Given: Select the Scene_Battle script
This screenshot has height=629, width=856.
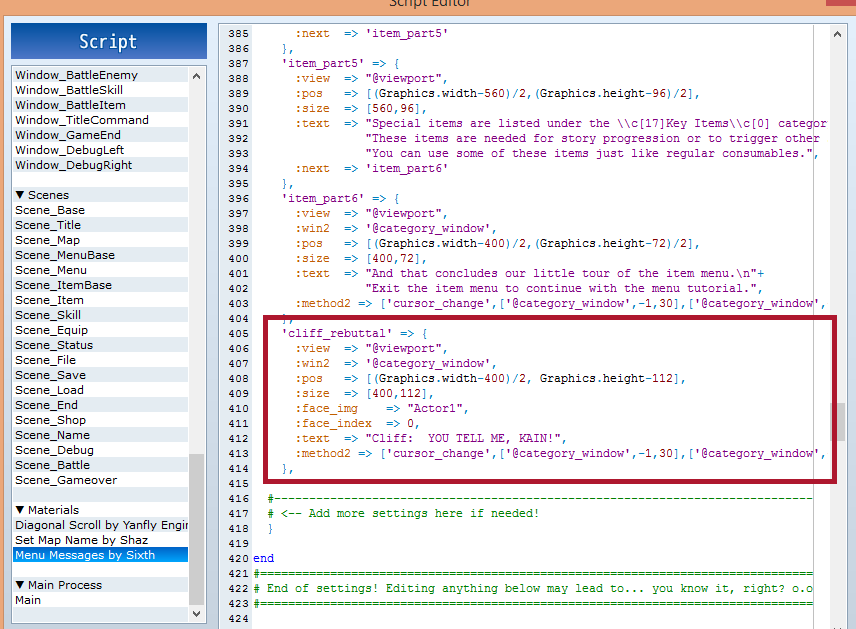Looking at the screenshot, I should (100, 465).
